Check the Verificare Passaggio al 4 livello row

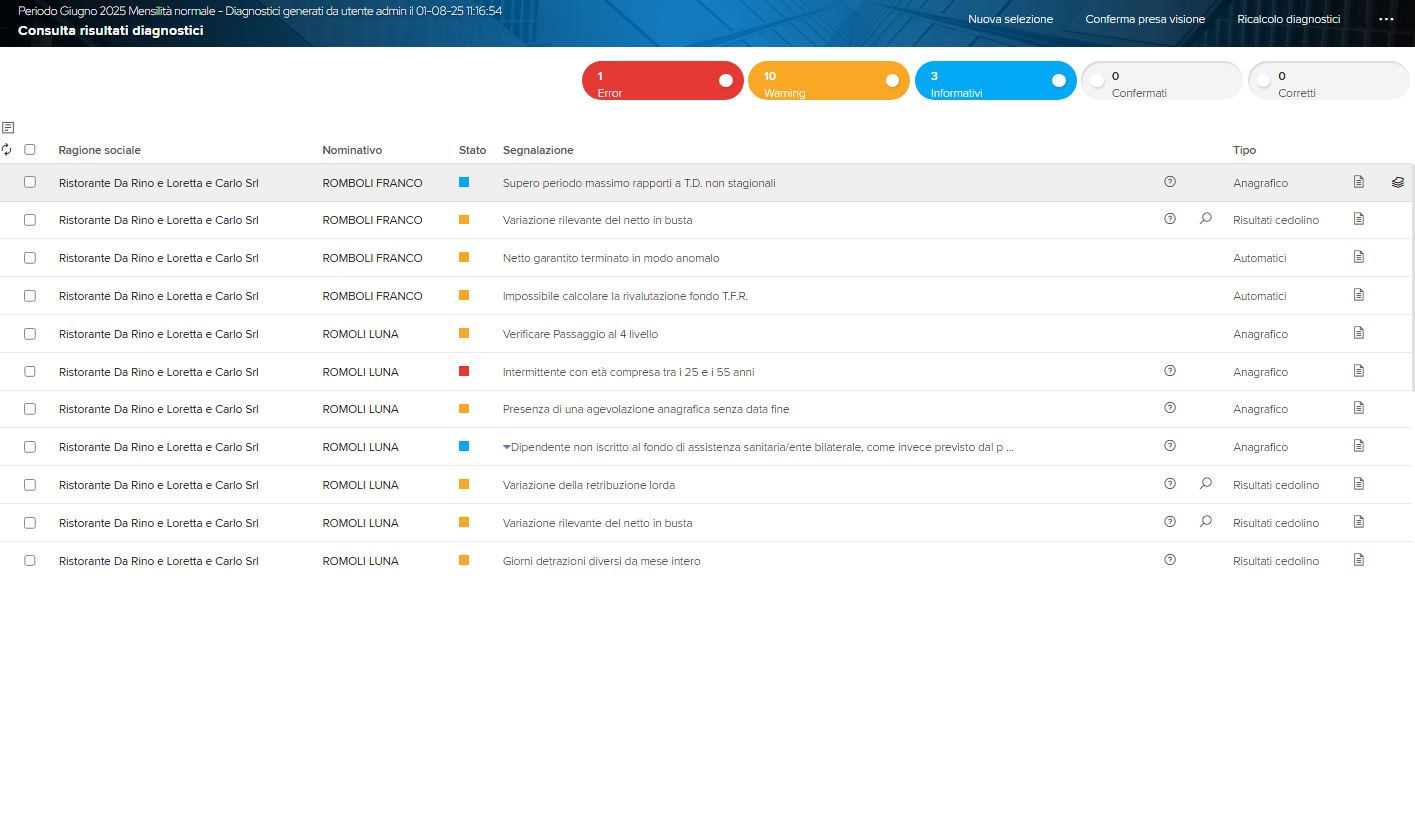(30, 333)
